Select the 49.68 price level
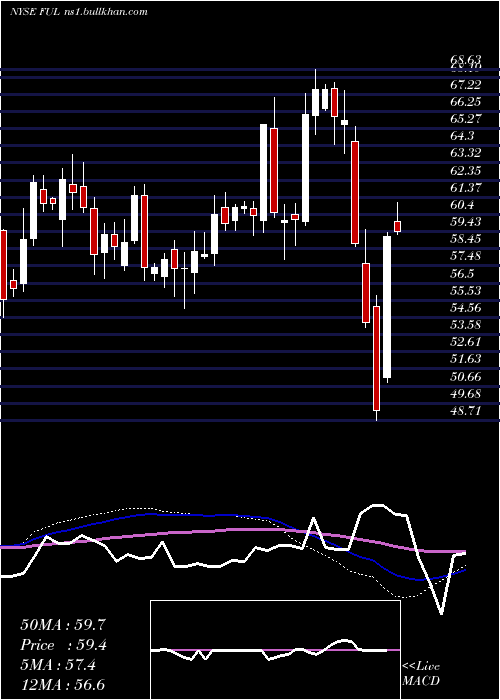500x700 pixels. [x=465, y=394]
